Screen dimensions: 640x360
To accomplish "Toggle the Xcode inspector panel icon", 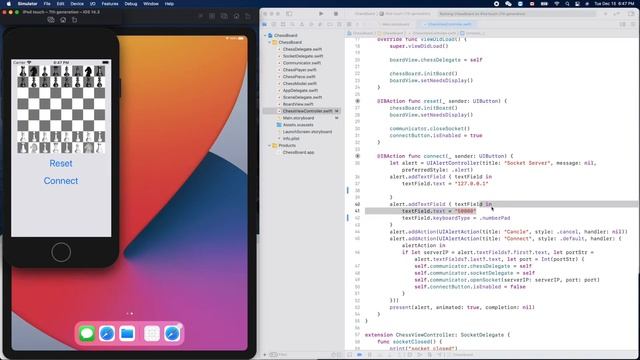I will 631,13.
